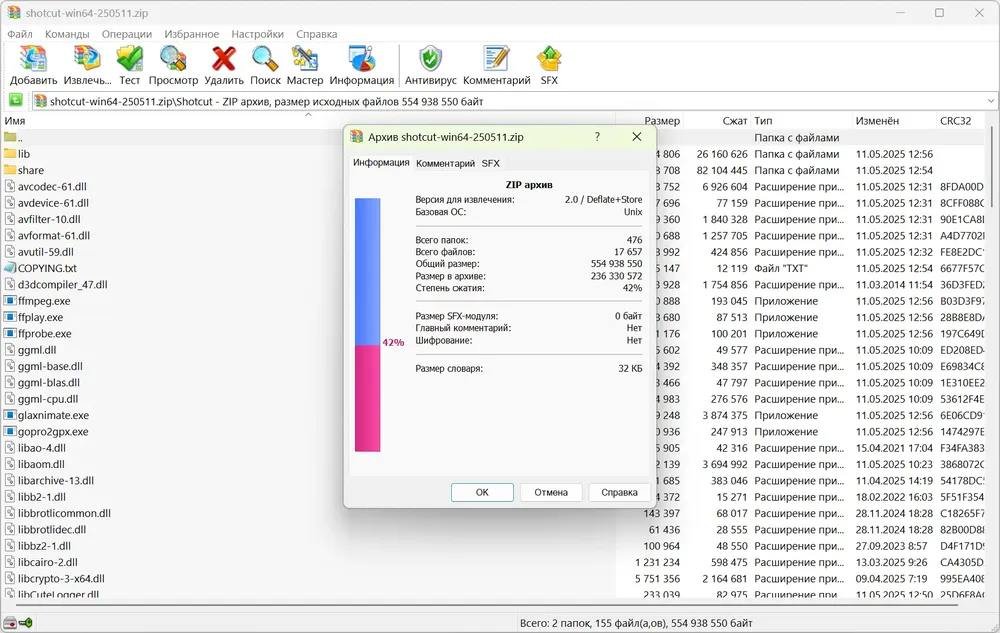Select the share folder icon
This screenshot has width=1000, height=633.
(10, 170)
